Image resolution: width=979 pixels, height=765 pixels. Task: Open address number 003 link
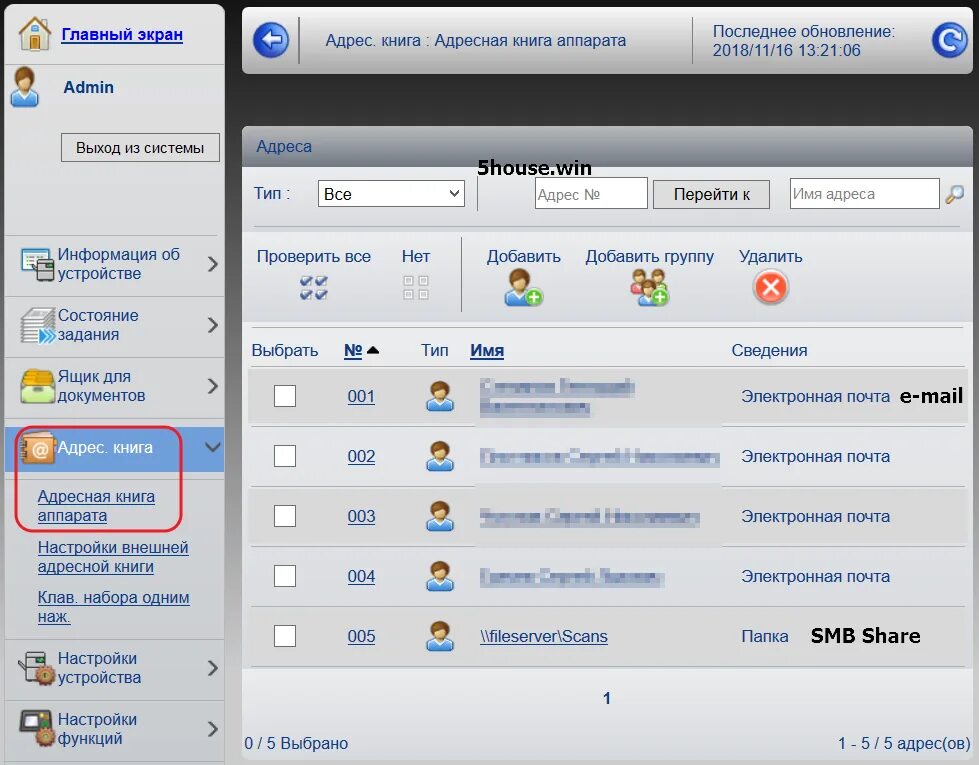tap(362, 516)
